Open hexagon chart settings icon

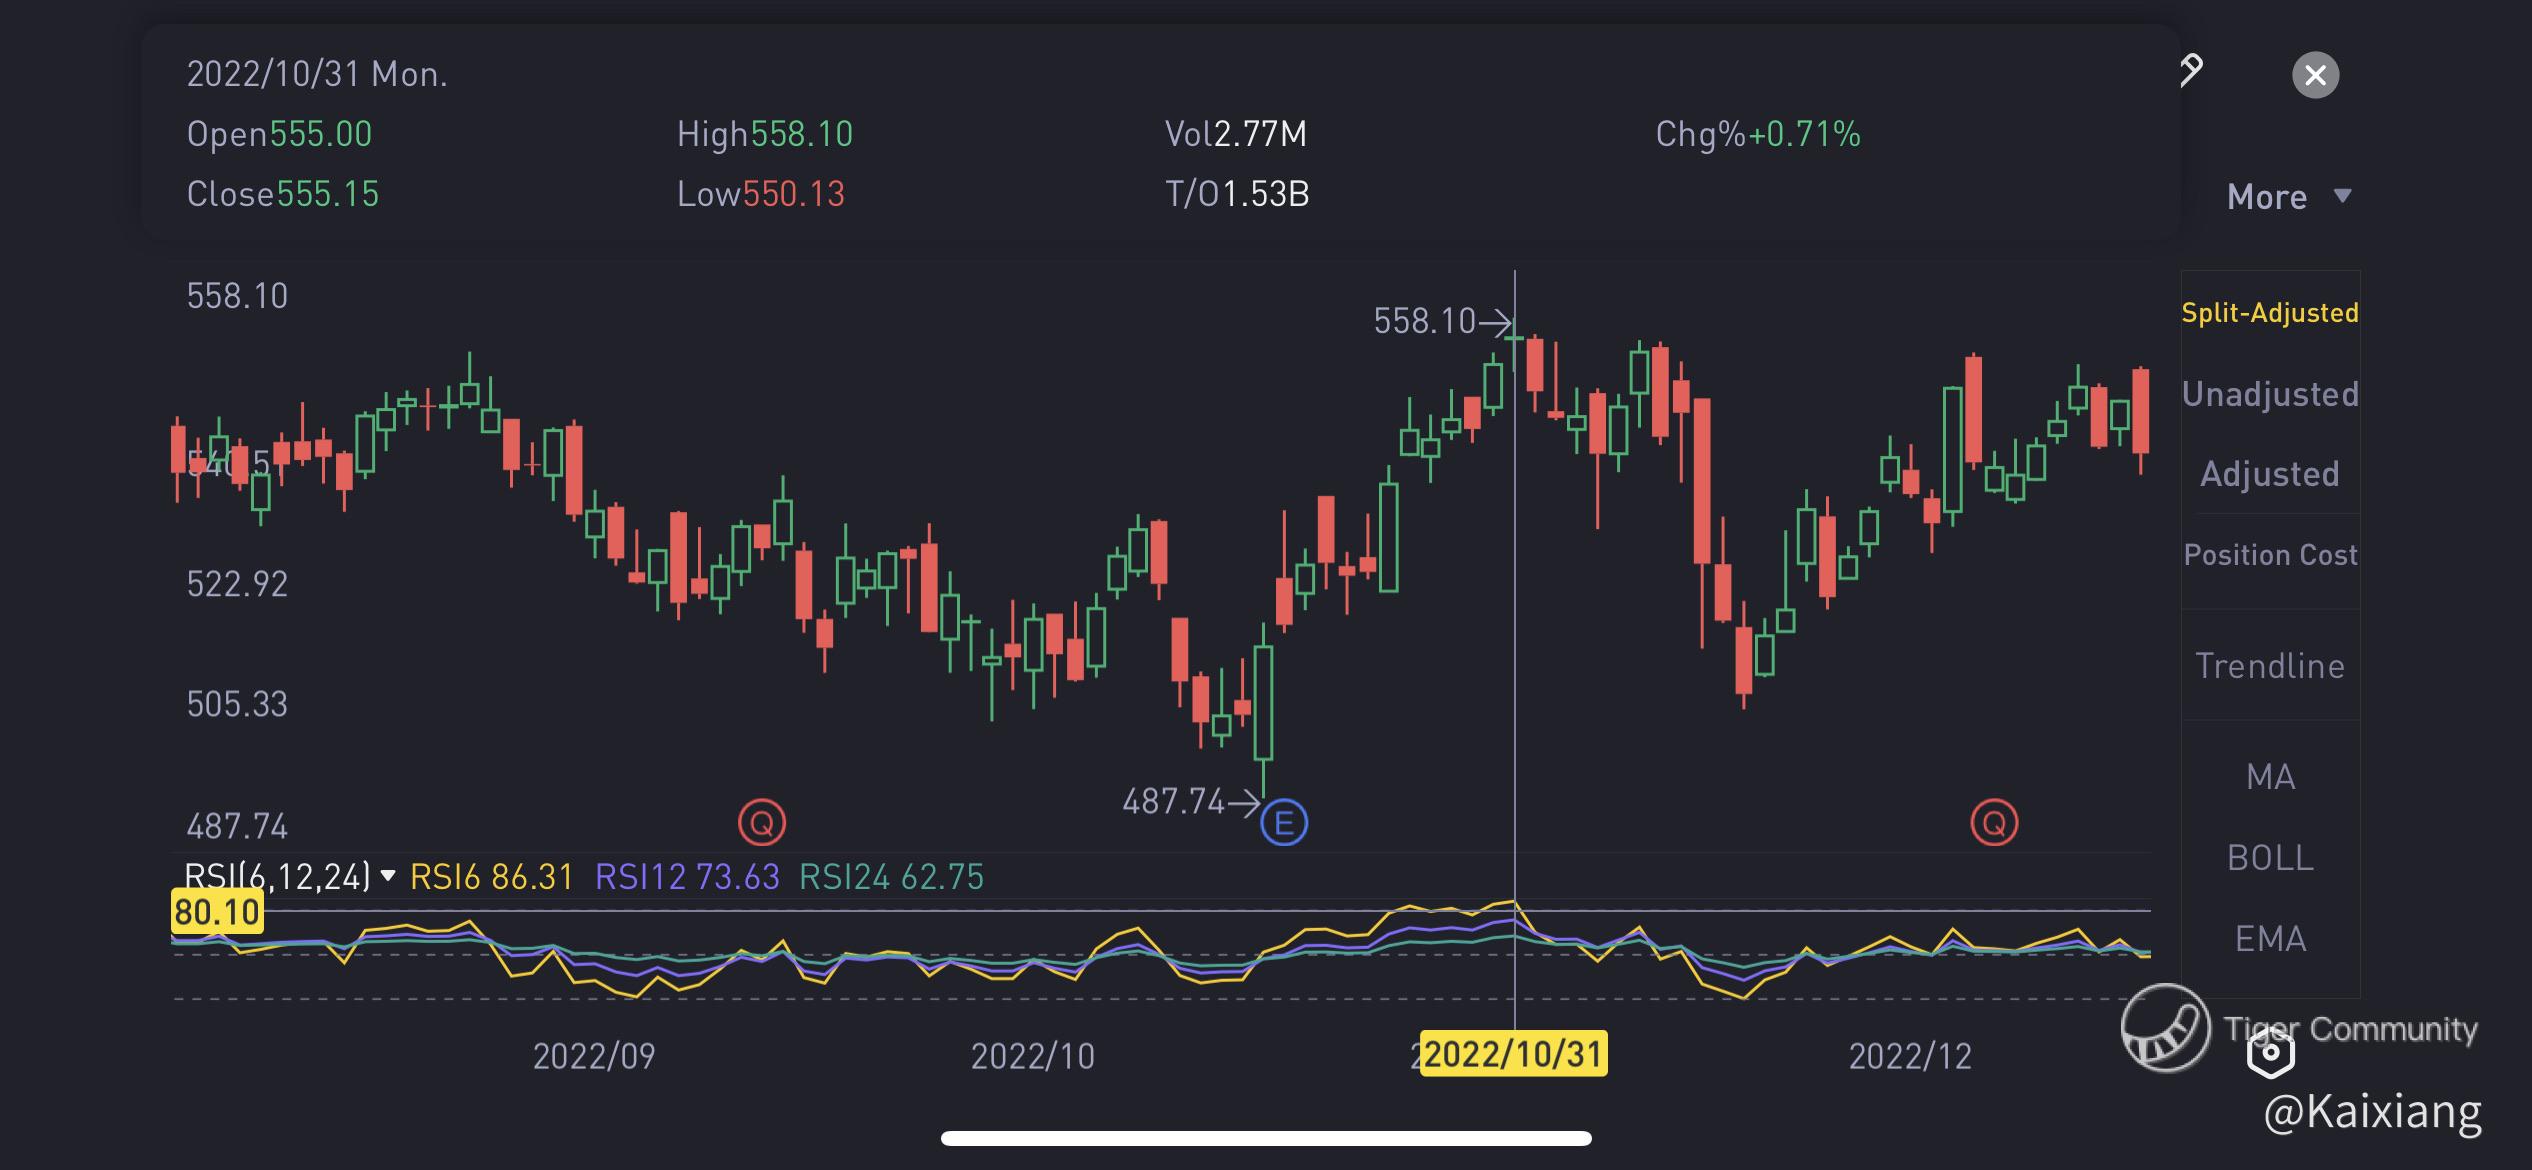click(x=2270, y=1052)
